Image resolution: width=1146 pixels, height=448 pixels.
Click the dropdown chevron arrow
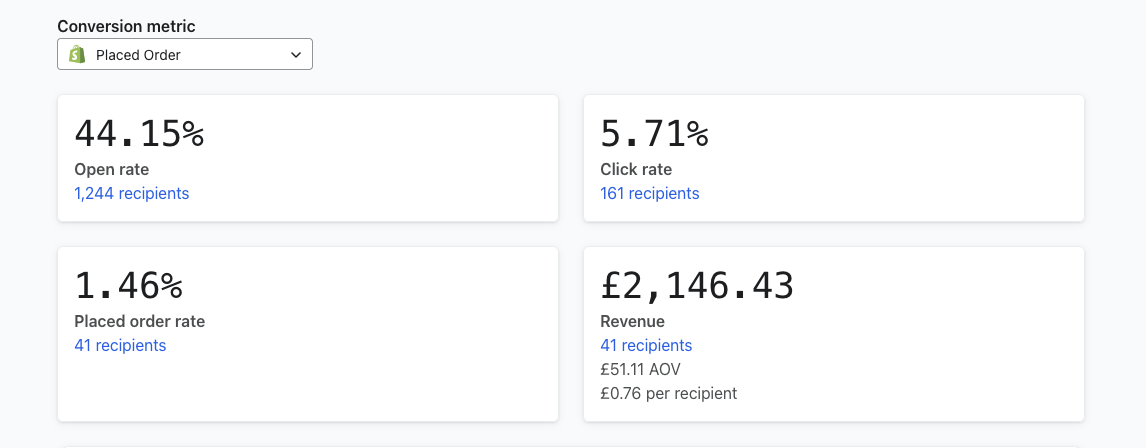tap(296, 55)
